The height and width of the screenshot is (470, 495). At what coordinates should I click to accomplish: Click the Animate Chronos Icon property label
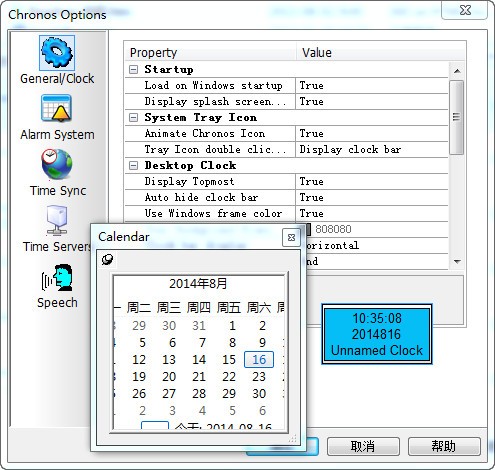pyautogui.click(x=205, y=134)
